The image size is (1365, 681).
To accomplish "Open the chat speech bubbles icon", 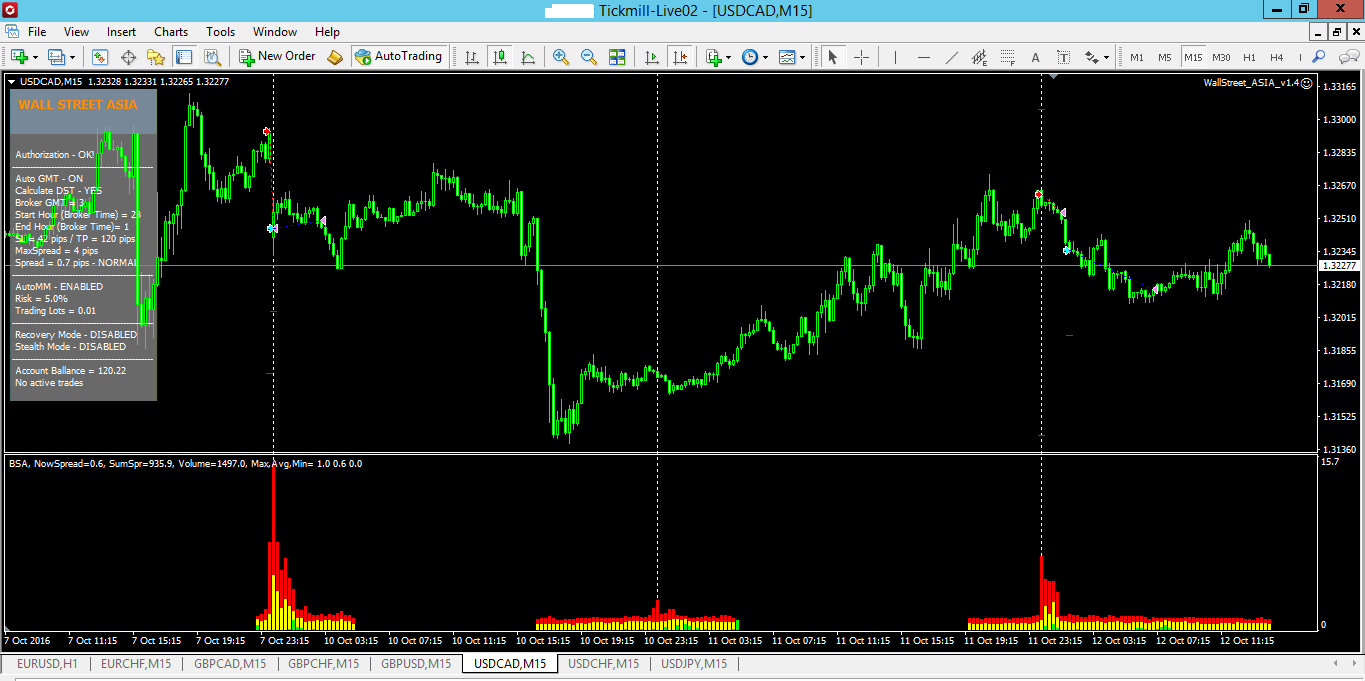I will click(x=1348, y=57).
